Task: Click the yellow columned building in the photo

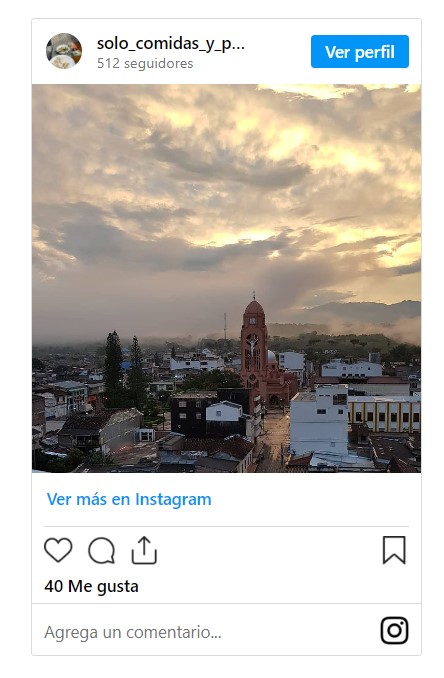Action: (x=384, y=414)
